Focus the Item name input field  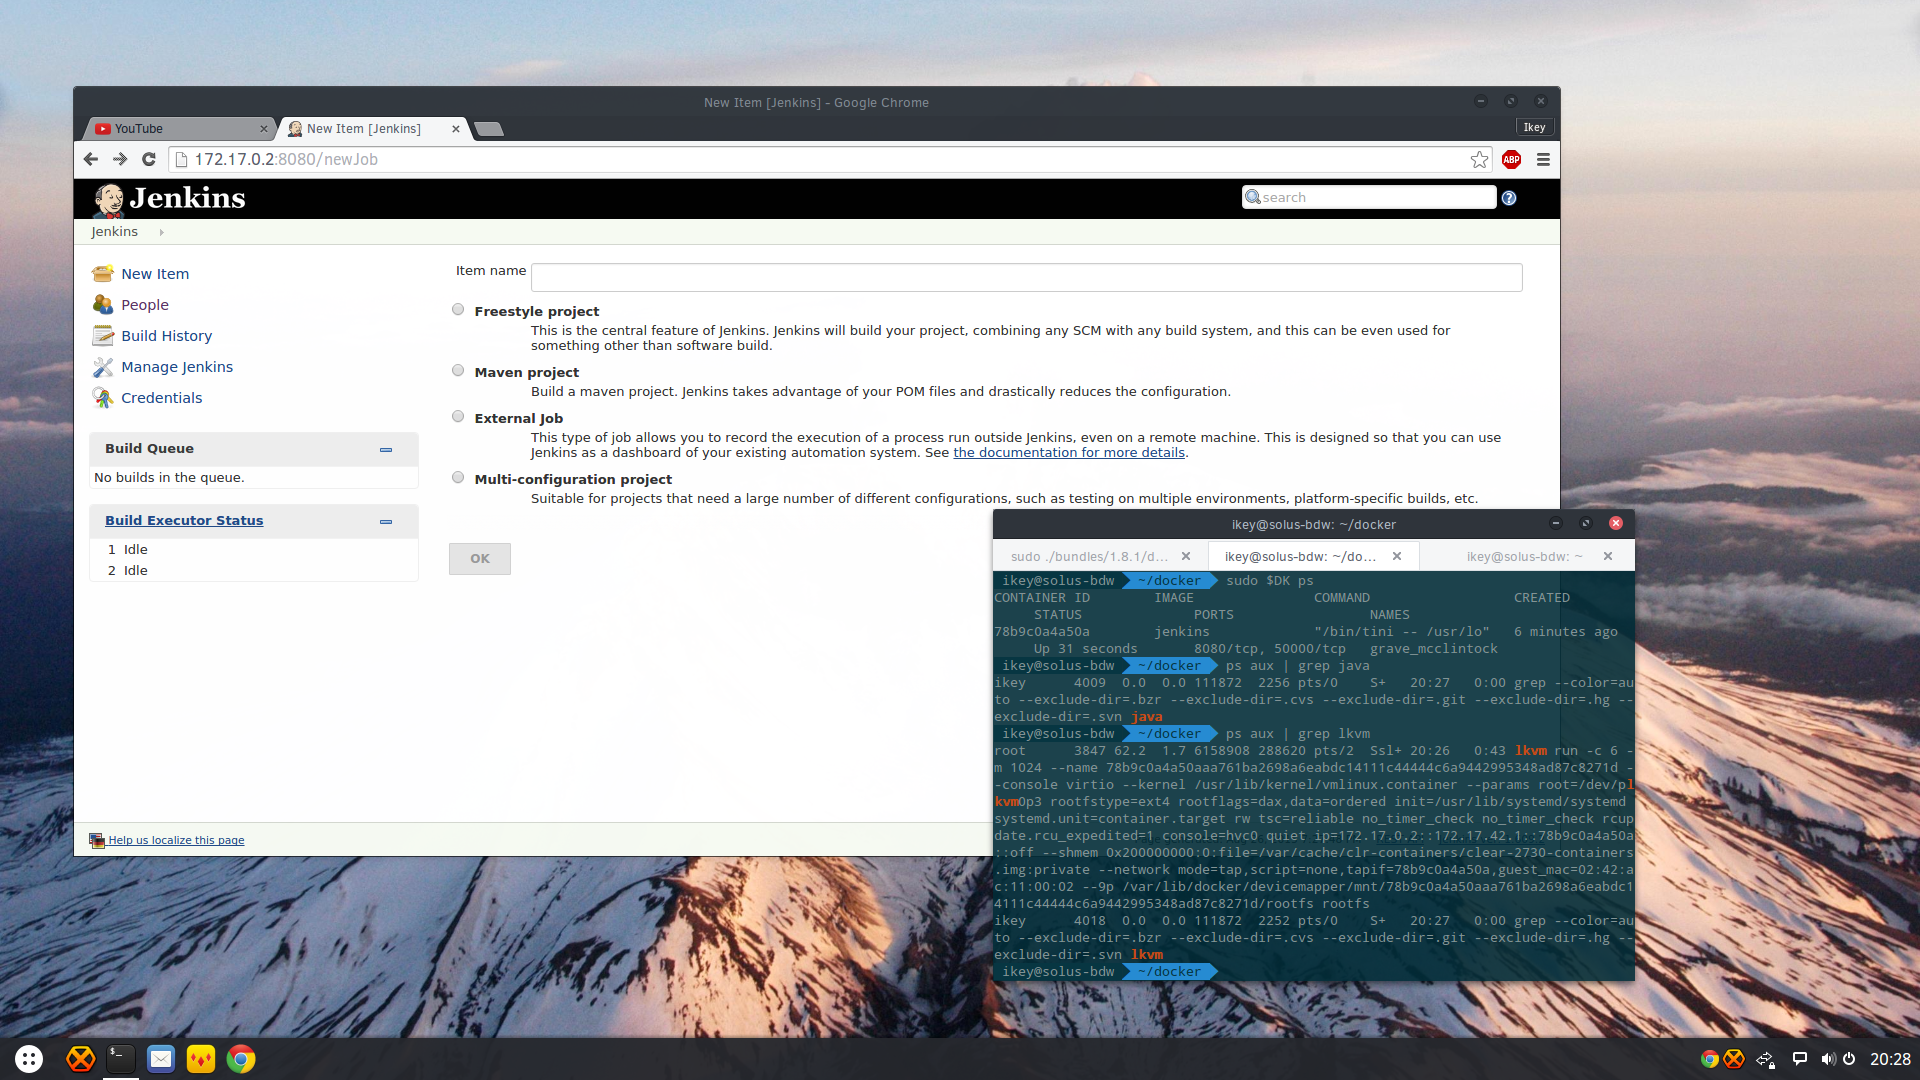(x=1027, y=277)
